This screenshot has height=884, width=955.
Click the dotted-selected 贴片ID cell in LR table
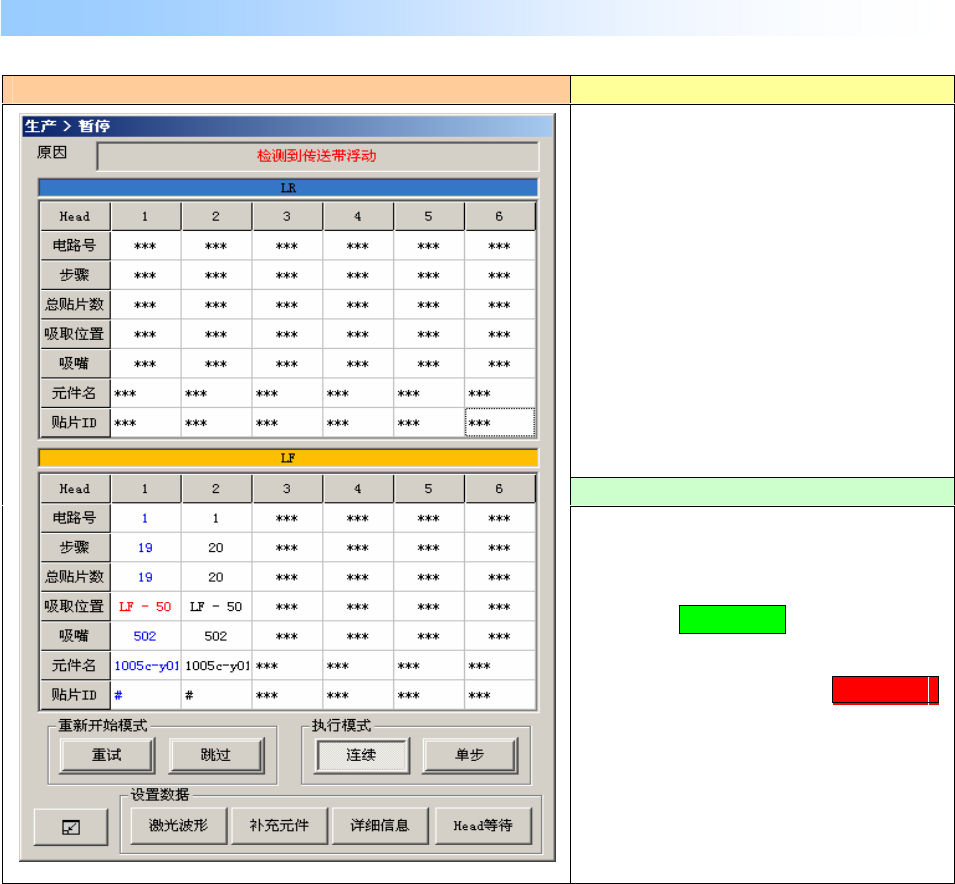(500, 422)
